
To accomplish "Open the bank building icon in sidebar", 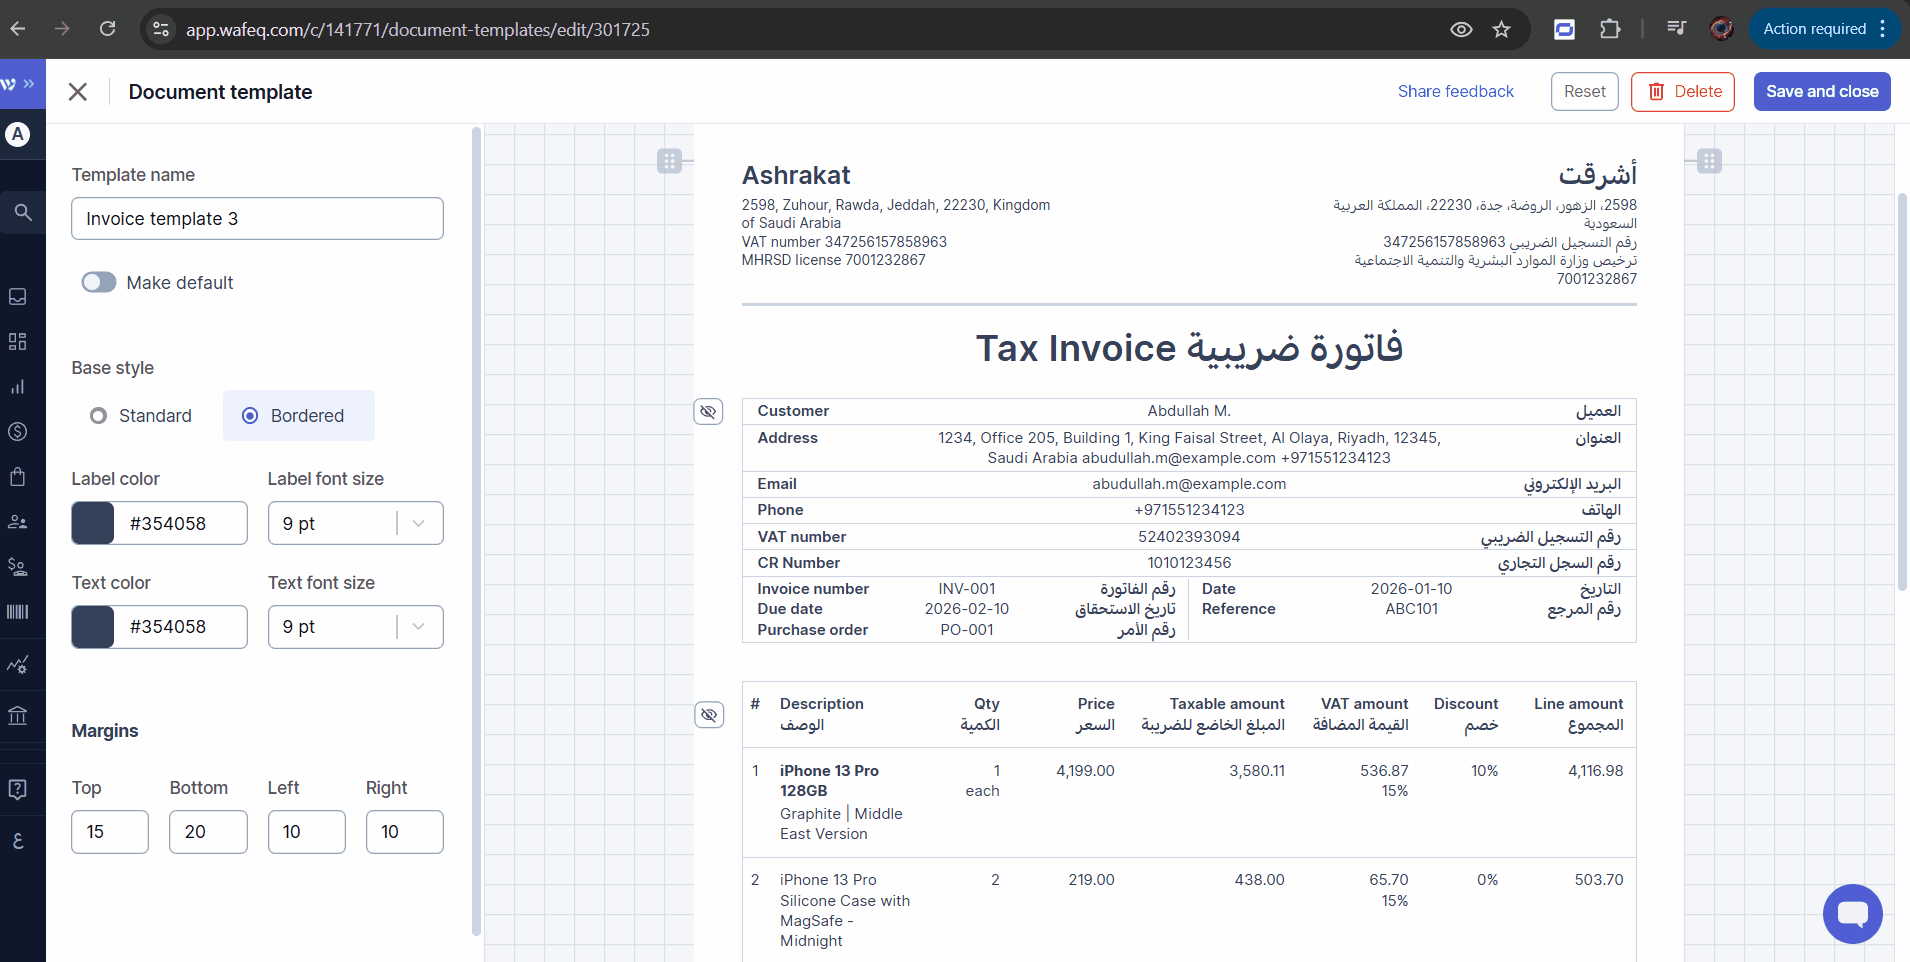I will click(x=17, y=716).
